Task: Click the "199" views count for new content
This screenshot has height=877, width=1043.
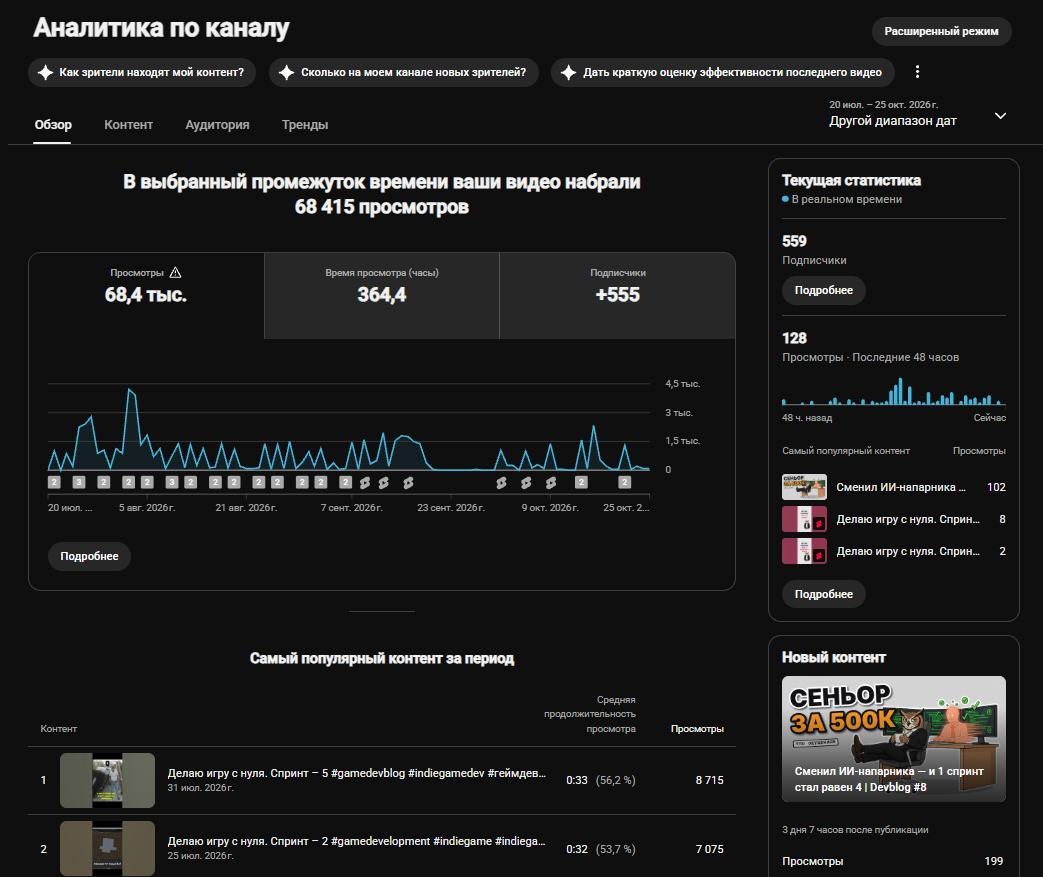Action: point(994,861)
